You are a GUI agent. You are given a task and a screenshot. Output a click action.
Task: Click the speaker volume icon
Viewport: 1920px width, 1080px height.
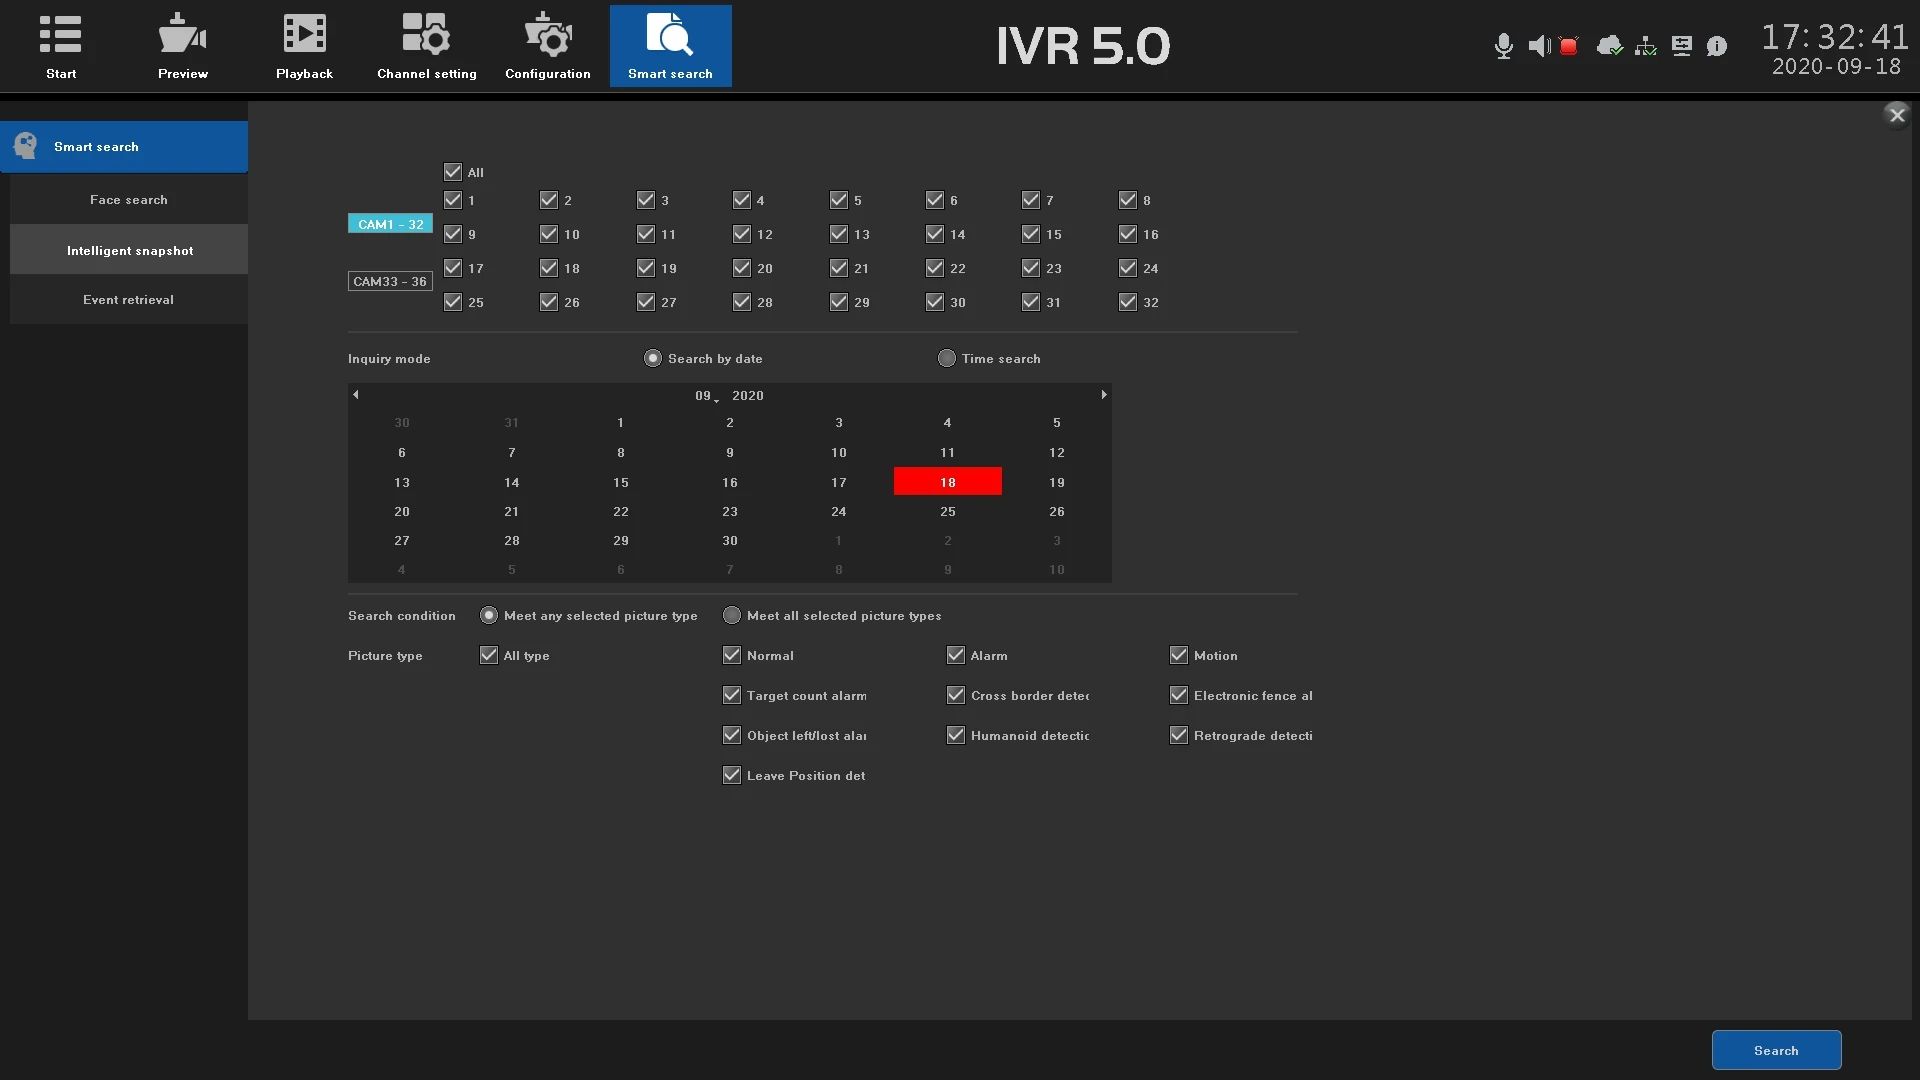[x=1539, y=46]
